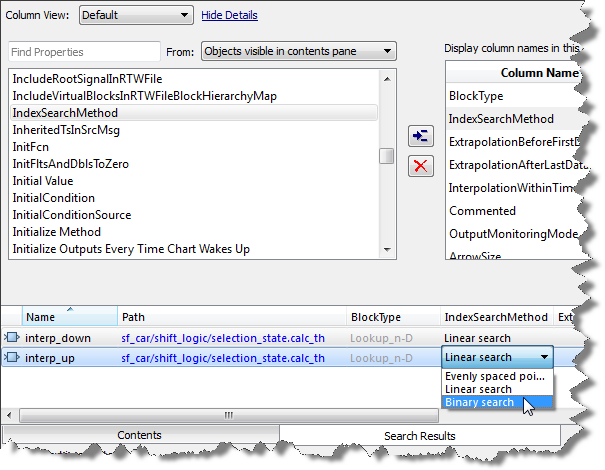Screen dimensions: 605x470
Task: Click the interp_up block icon
Action: (x=13, y=357)
